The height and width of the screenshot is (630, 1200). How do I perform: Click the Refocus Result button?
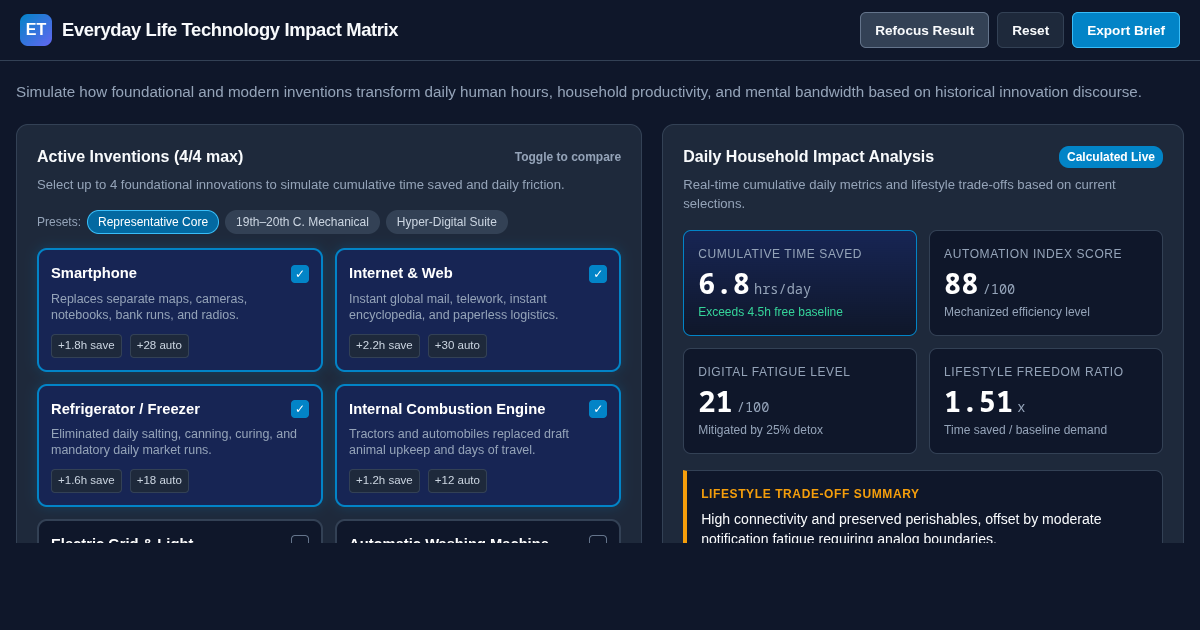click(x=924, y=30)
